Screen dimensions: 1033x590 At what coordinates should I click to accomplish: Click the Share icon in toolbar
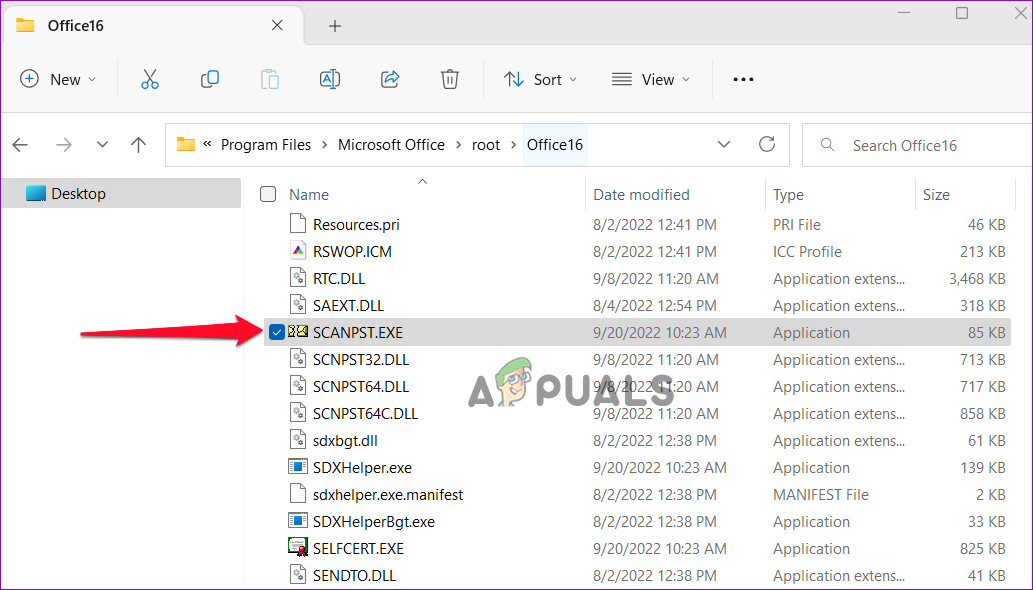[390, 79]
